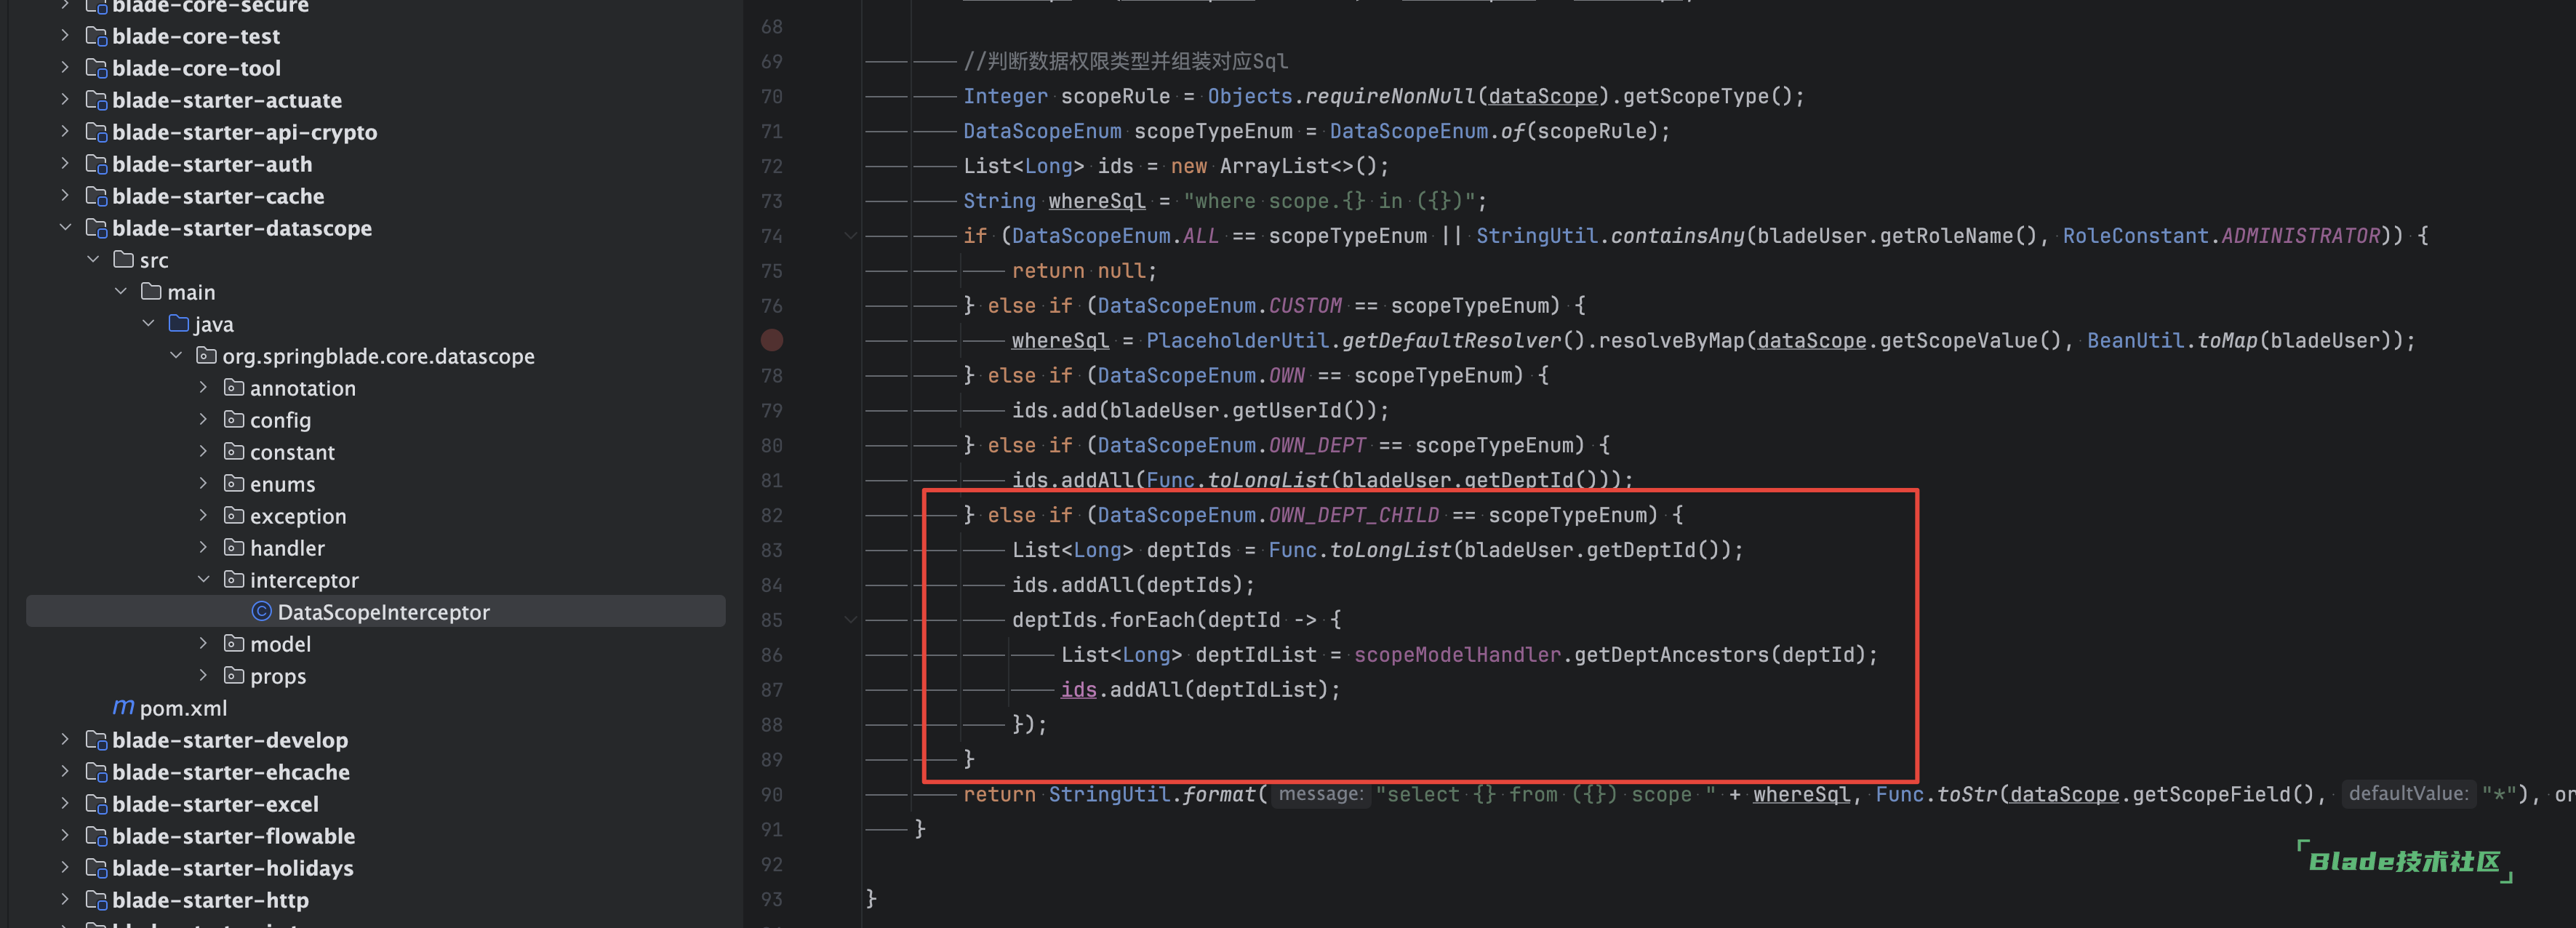2576x928 pixels.
Task: Select the blade-core-tool module row
Action: coord(376,68)
